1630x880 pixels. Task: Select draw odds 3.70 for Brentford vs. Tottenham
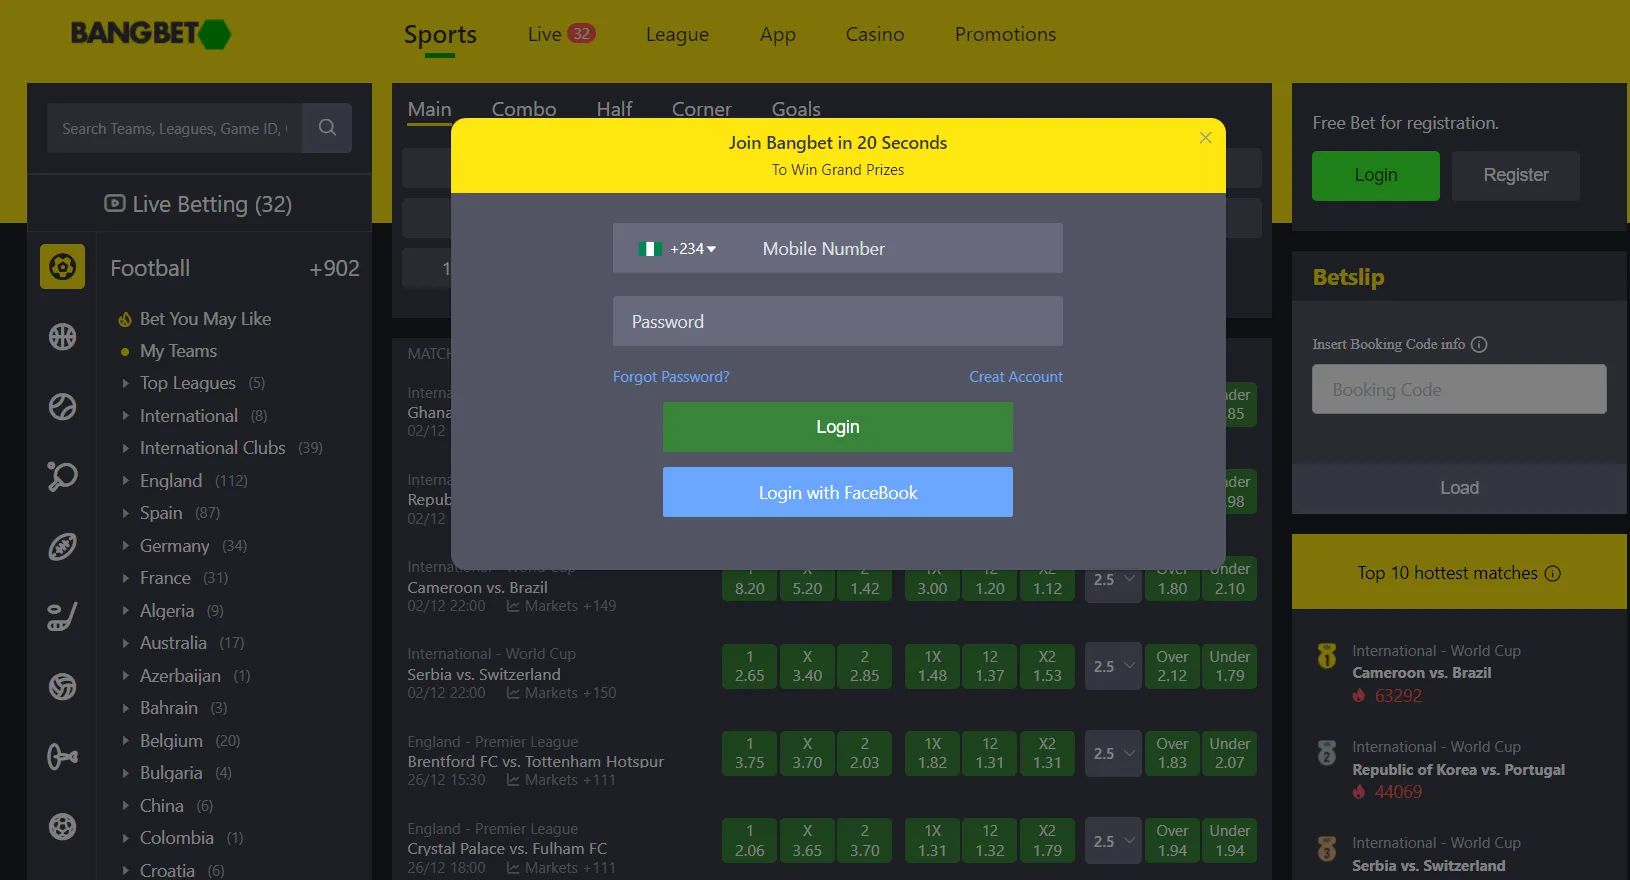point(807,753)
